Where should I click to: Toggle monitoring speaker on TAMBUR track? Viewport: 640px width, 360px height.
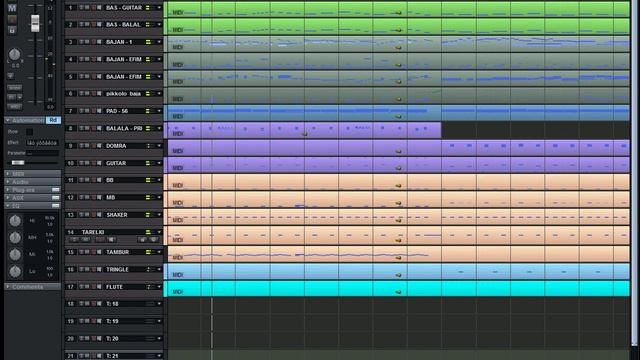pyautogui.click(x=99, y=252)
